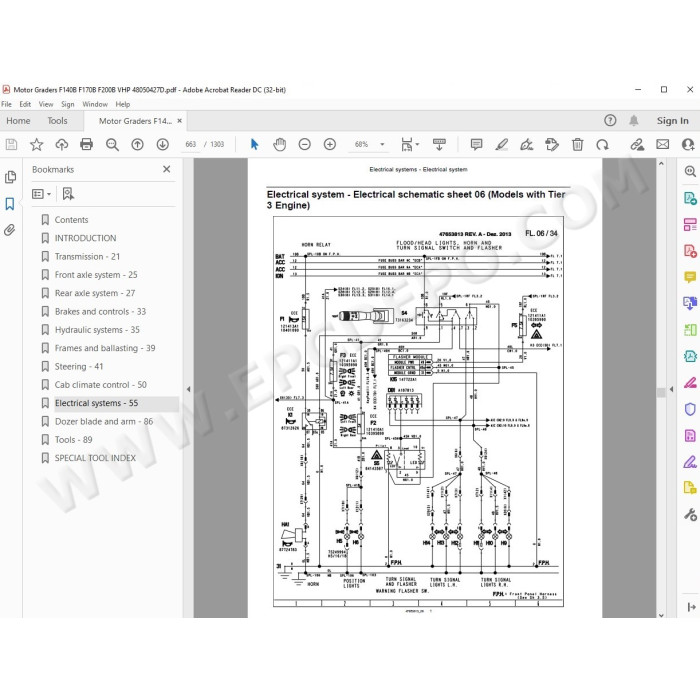
Task: Open Front axle system - 25 bookmark
Action: point(96,275)
